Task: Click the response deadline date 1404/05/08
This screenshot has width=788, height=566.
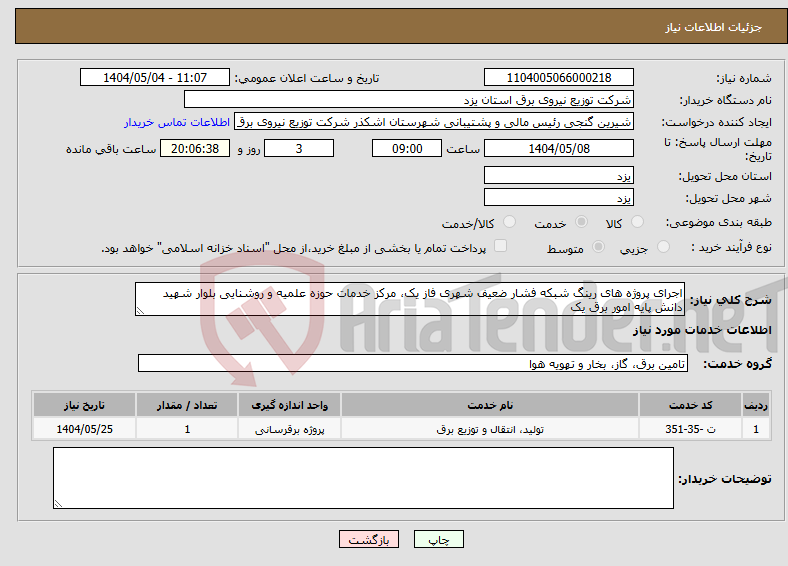Action: (558, 149)
